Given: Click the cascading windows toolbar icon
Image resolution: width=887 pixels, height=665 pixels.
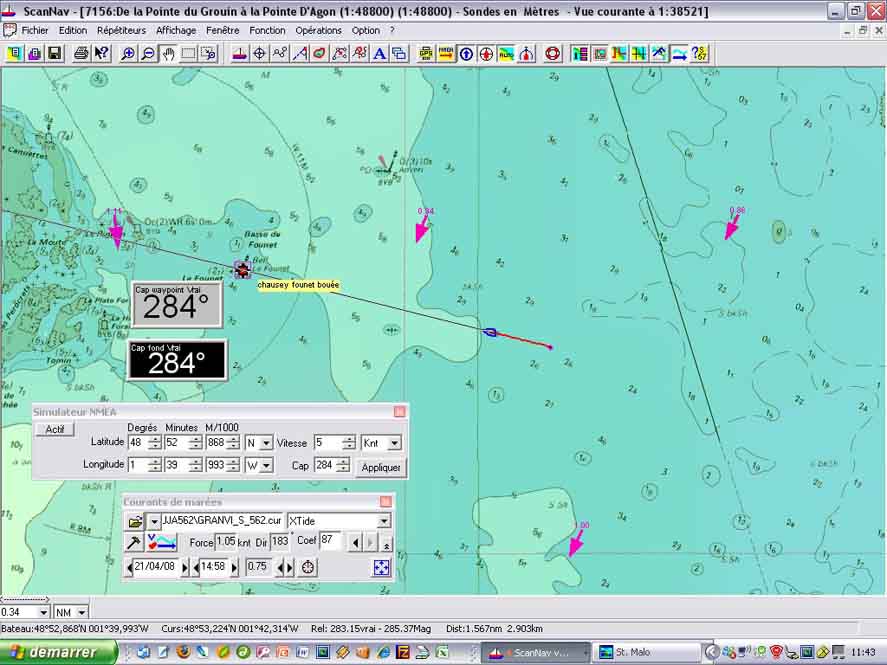Looking at the screenshot, I should [x=399, y=54].
